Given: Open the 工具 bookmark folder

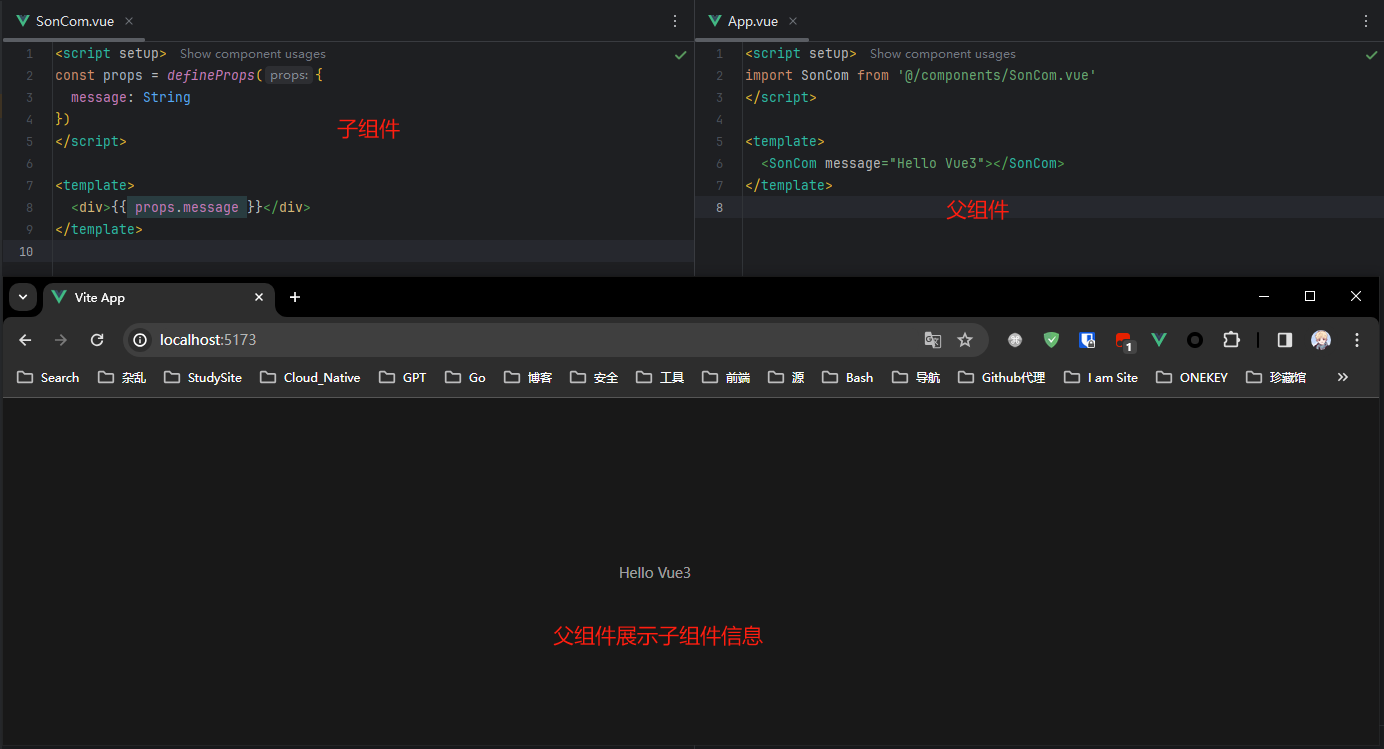Looking at the screenshot, I should [x=660, y=377].
